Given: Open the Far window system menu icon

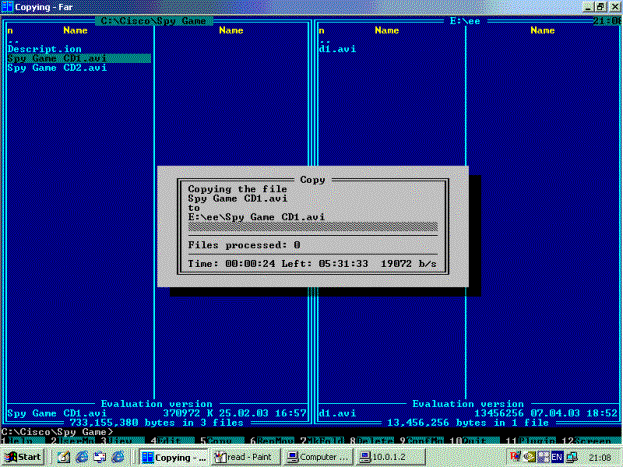Looking at the screenshot, I should coord(8,7).
